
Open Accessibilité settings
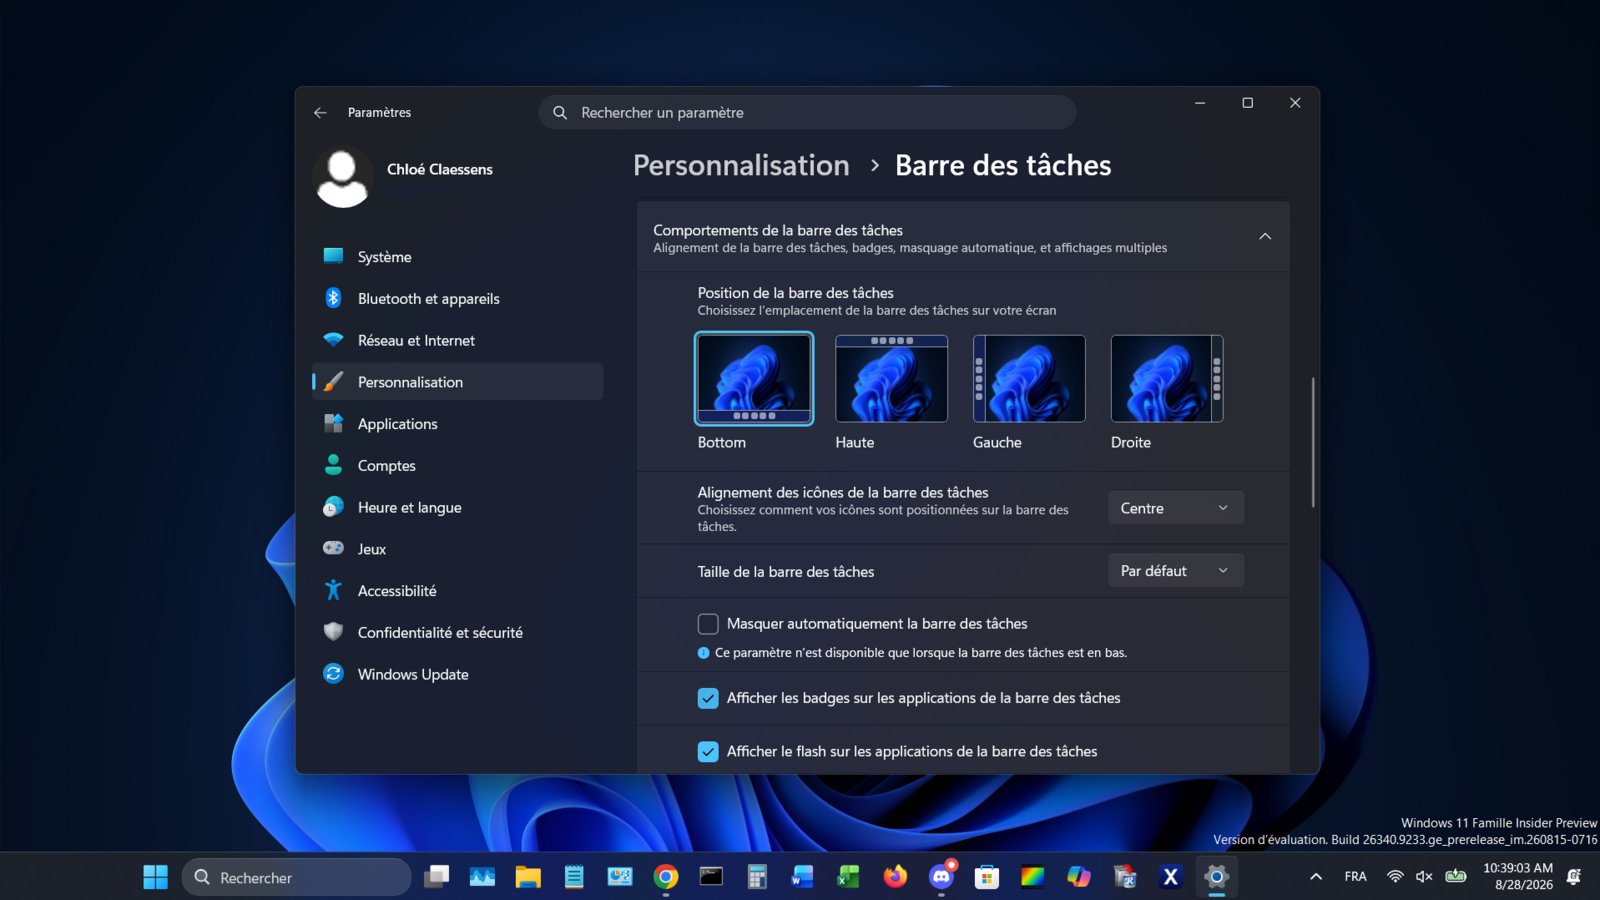pyautogui.click(x=457, y=591)
